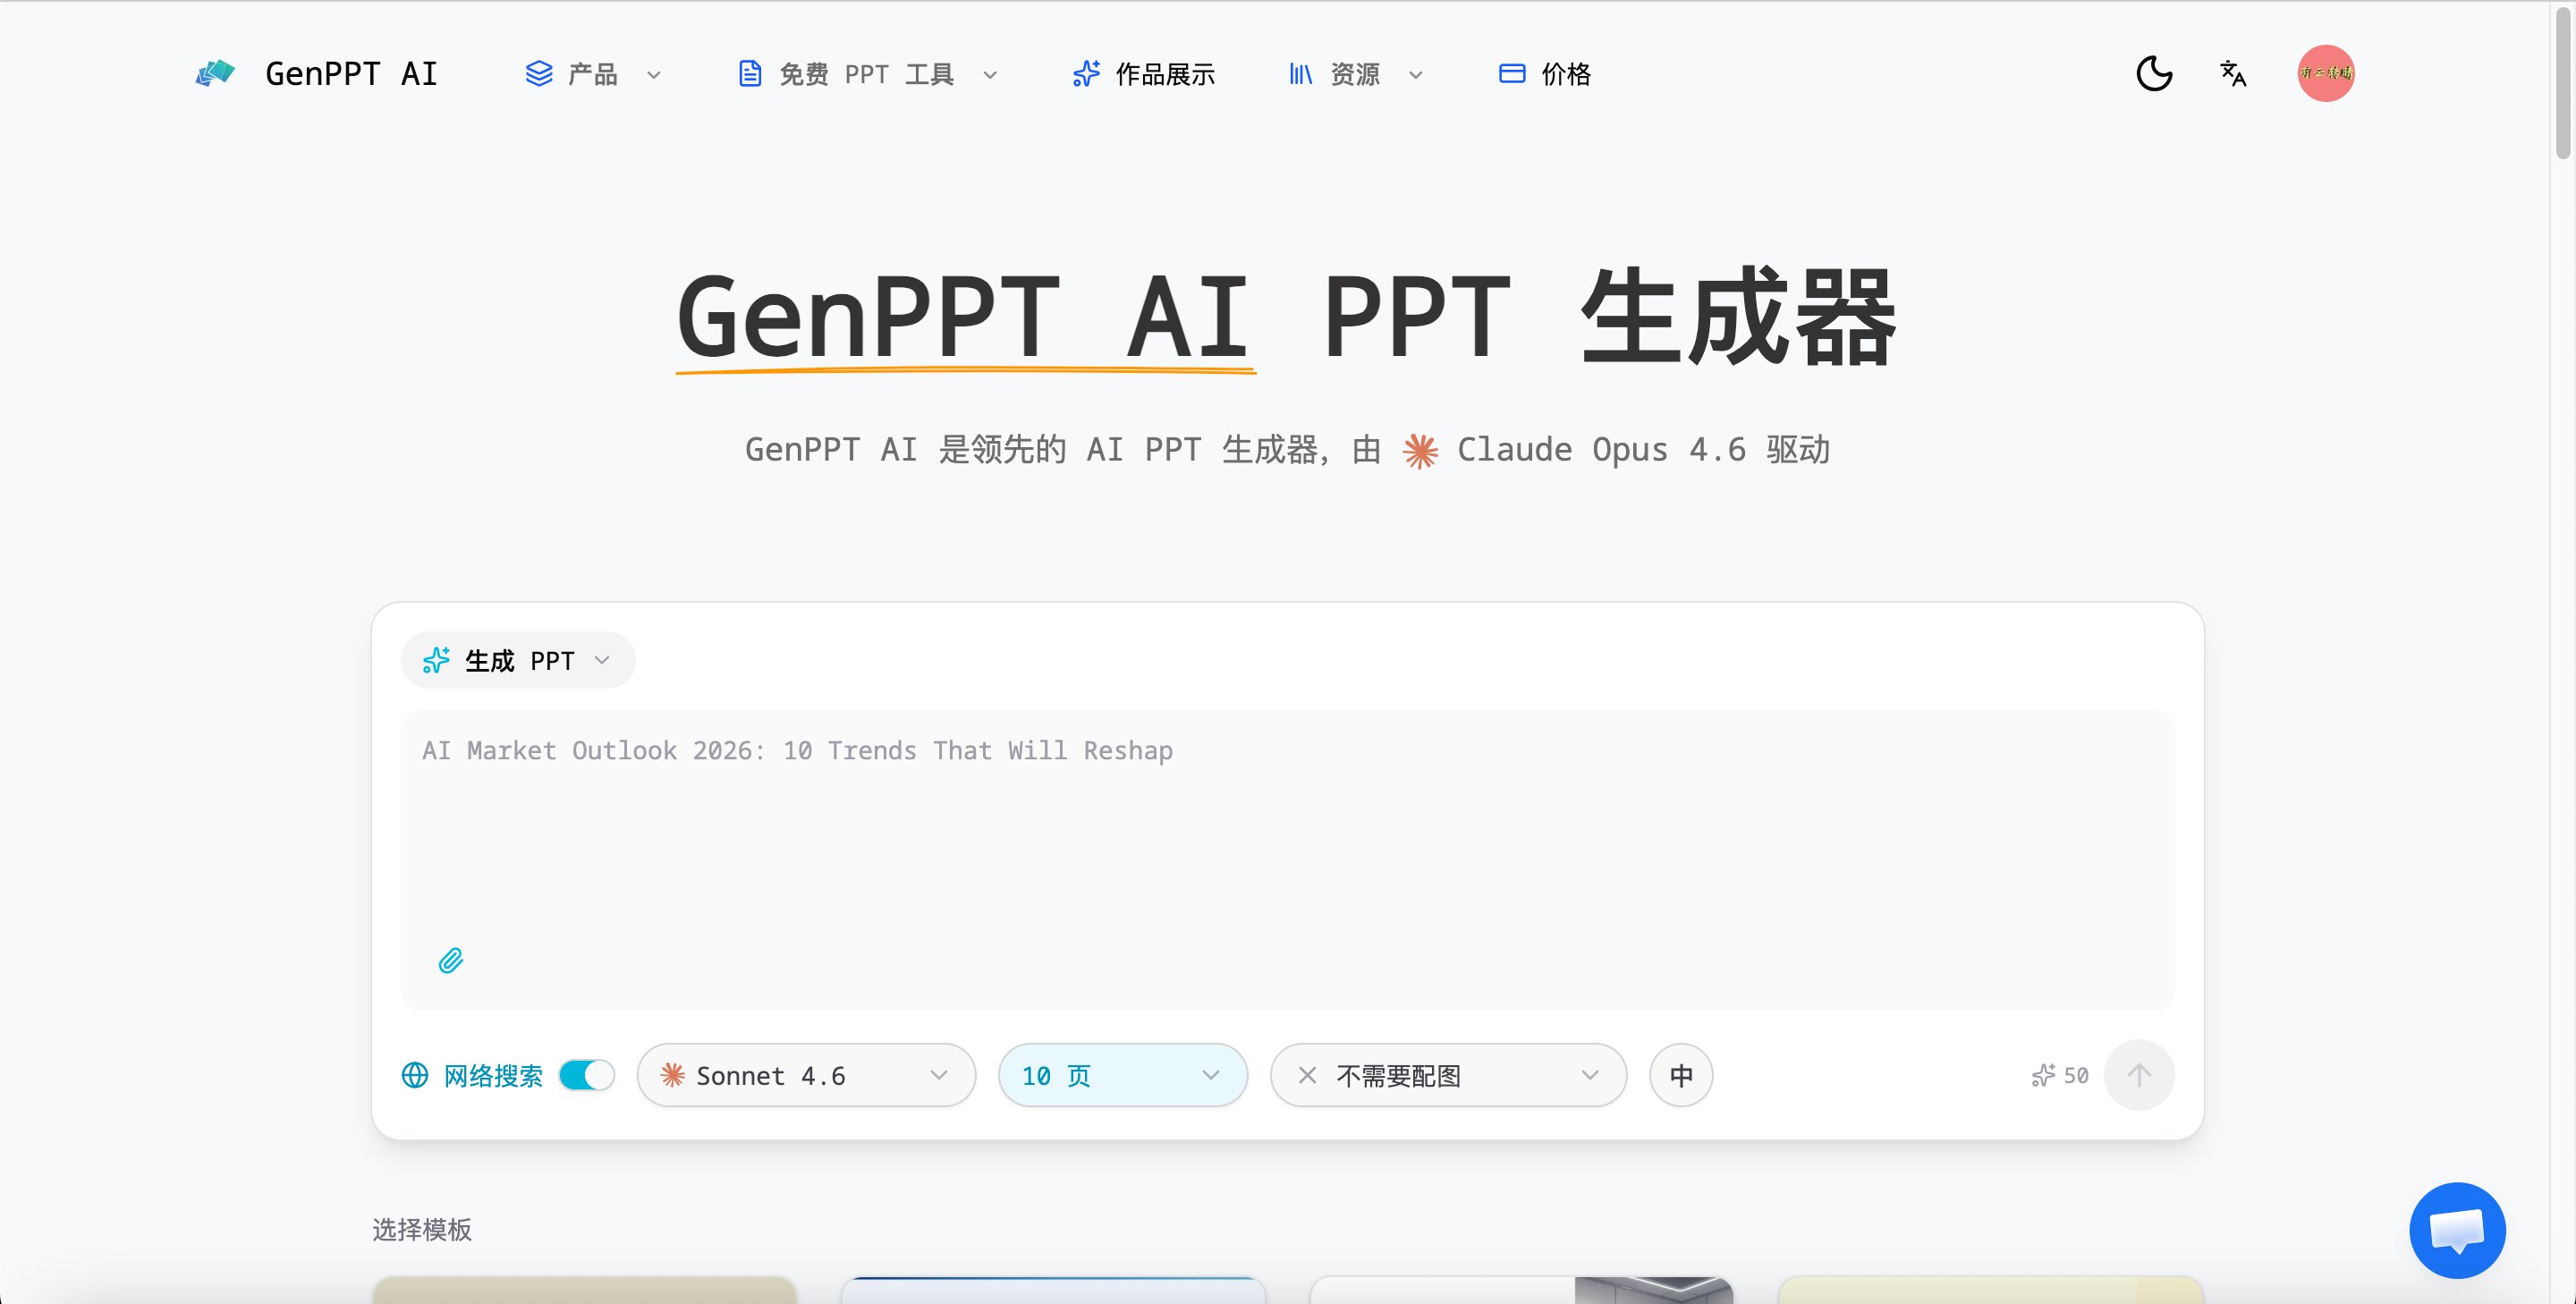Open the 10 页 page count dropdown
2576x1304 pixels.
(1122, 1075)
